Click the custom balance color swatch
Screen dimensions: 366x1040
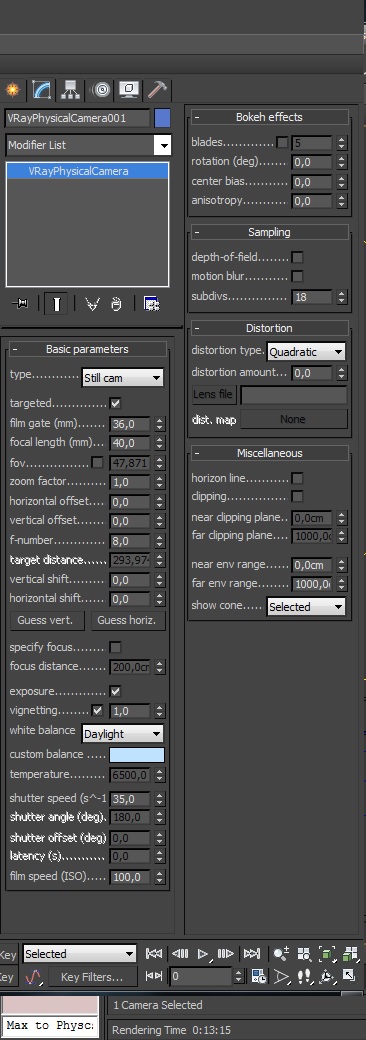pyautogui.click(x=137, y=755)
